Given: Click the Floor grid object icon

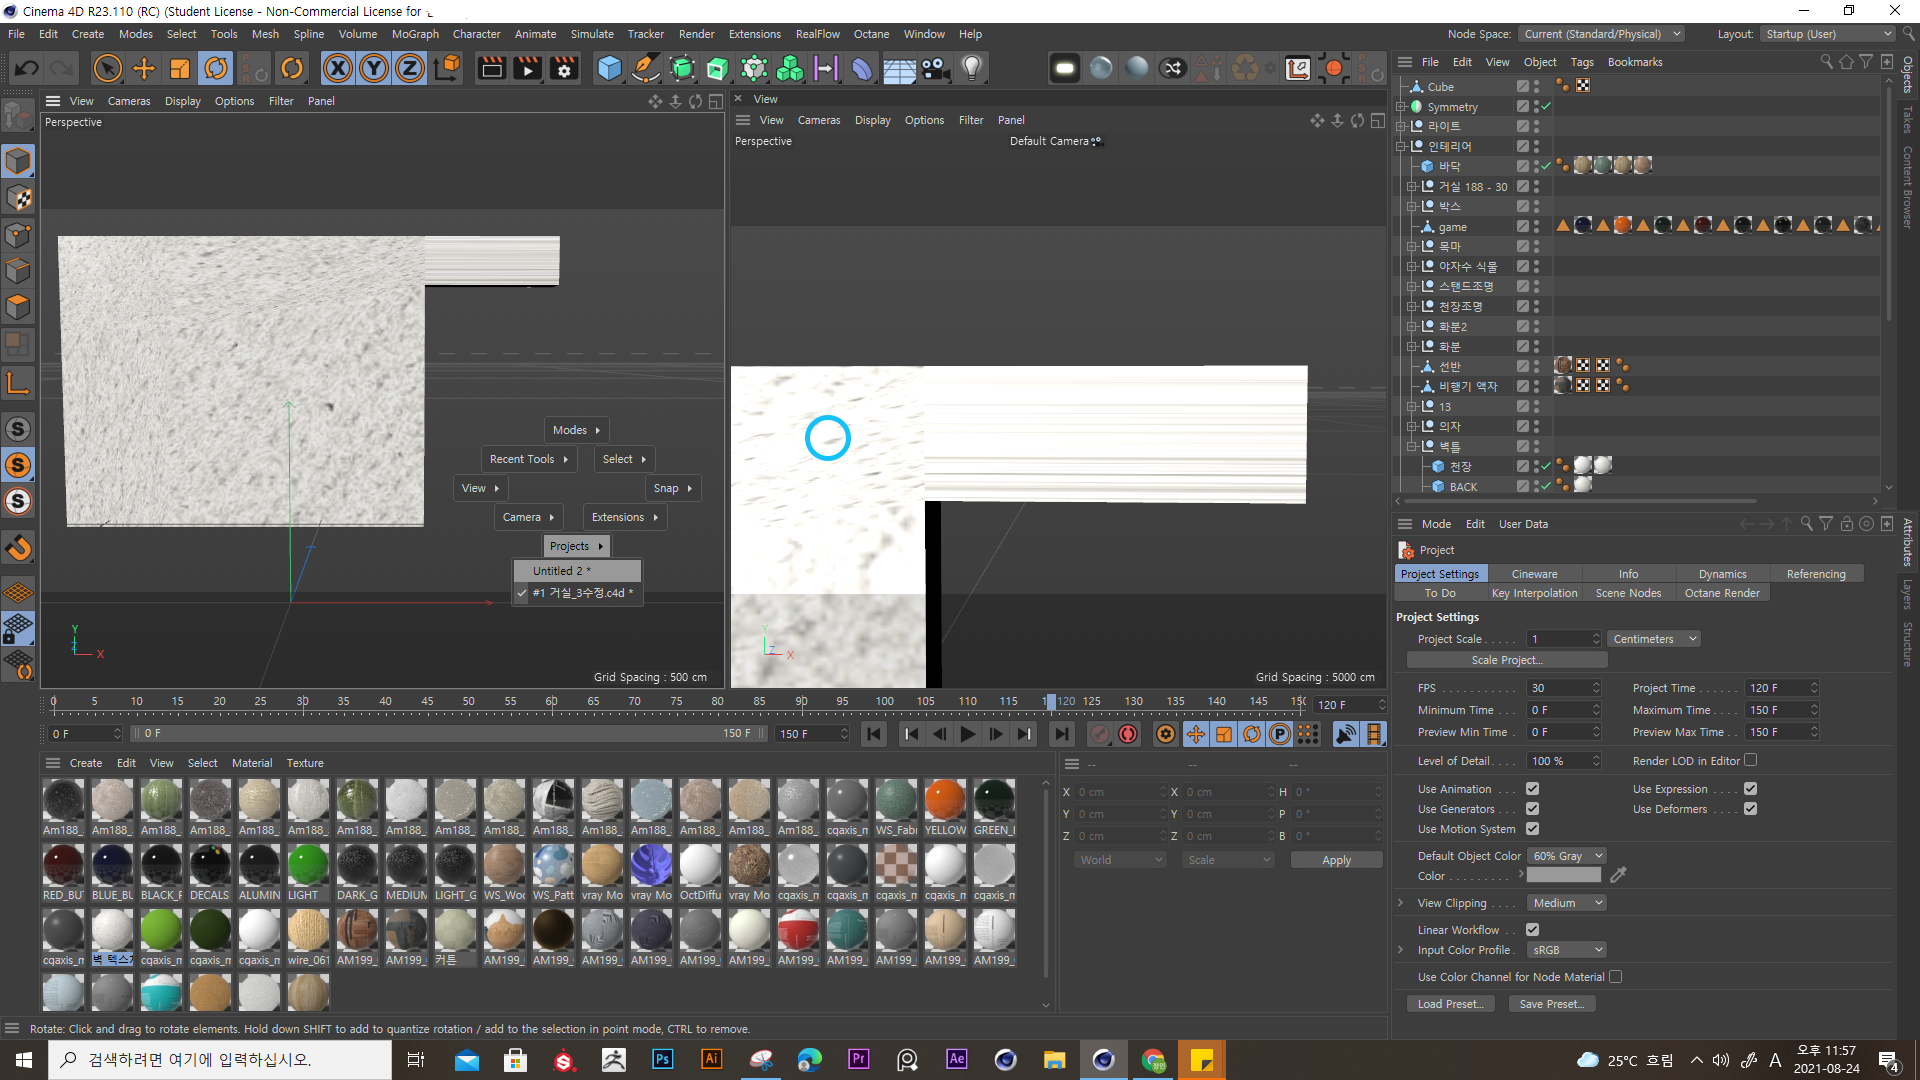Looking at the screenshot, I should (x=898, y=68).
